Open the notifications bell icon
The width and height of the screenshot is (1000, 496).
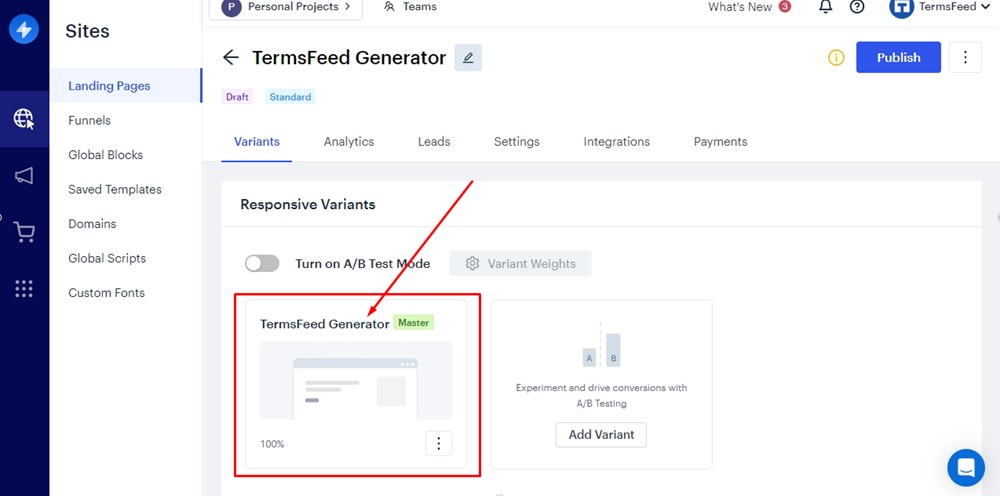click(x=825, y=7)
